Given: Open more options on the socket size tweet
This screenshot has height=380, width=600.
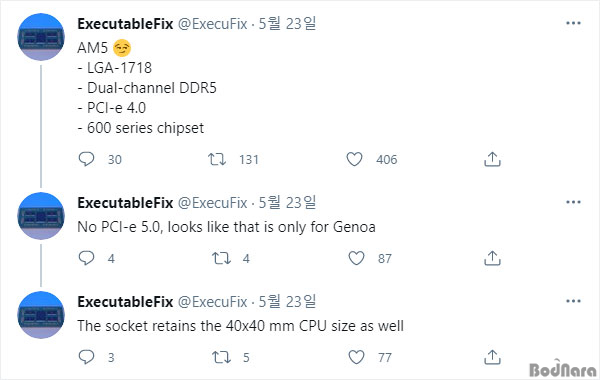Looking at the screenshot, I should (573, 301).
